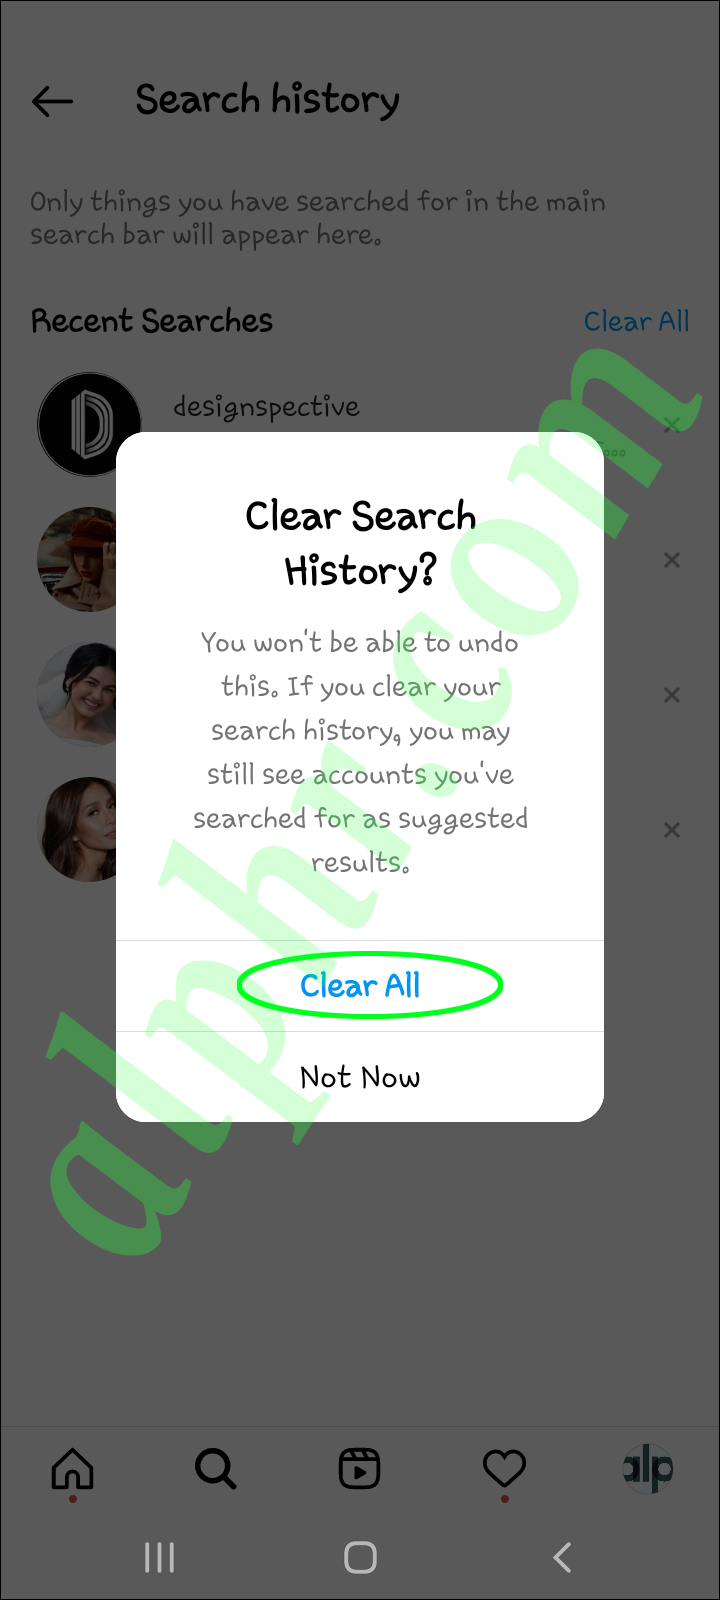Remove the third recent search entry
720x1600 pixels.
672,695
